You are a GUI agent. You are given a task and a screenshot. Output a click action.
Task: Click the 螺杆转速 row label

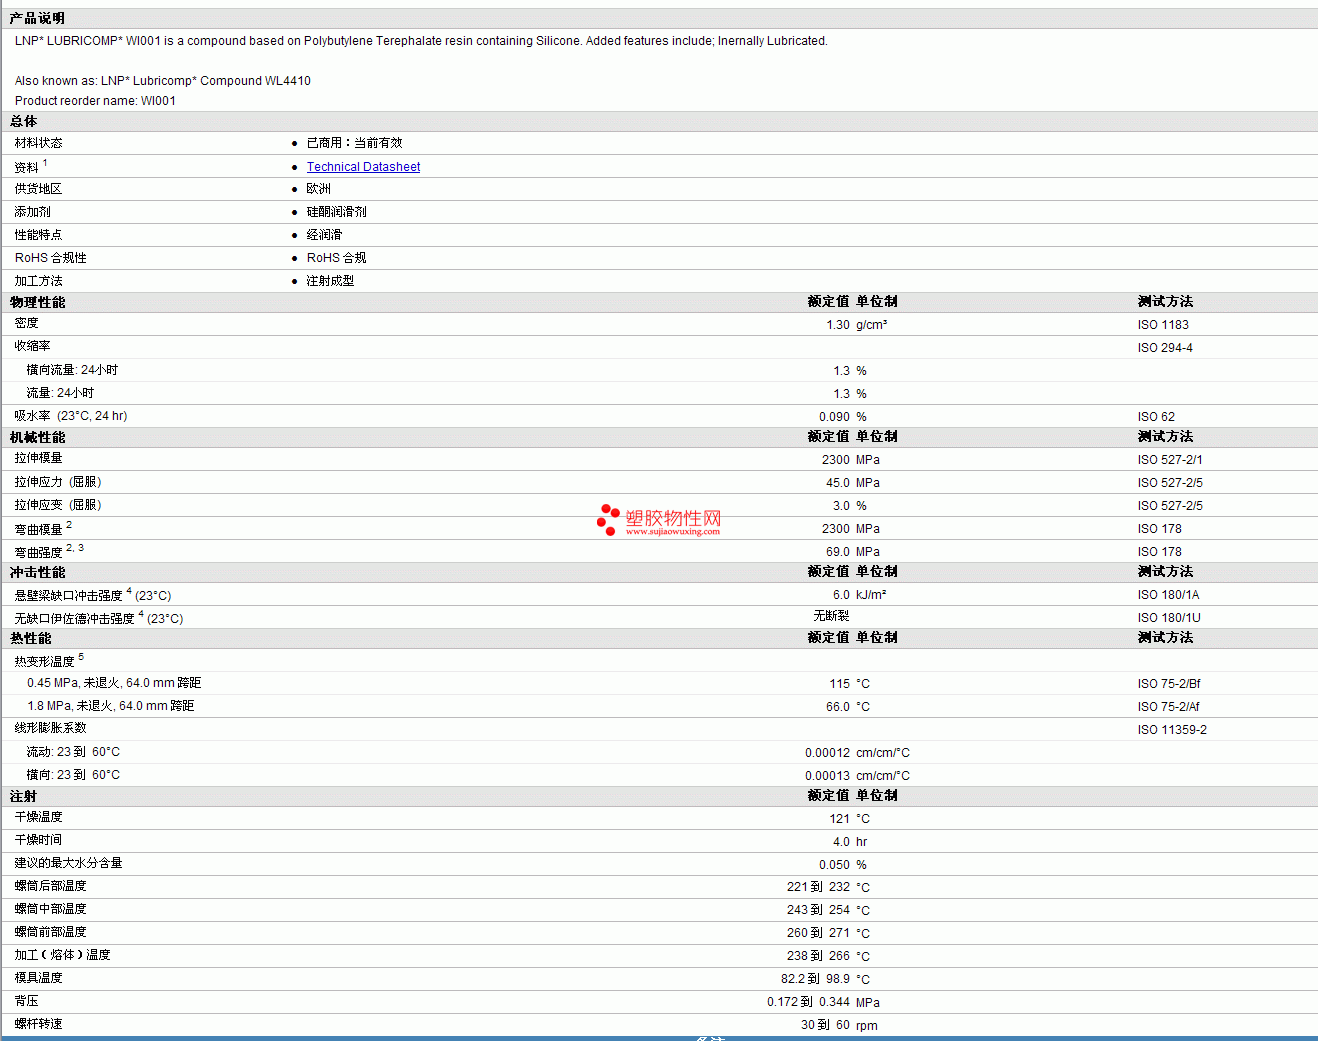tap(38, 1024)
